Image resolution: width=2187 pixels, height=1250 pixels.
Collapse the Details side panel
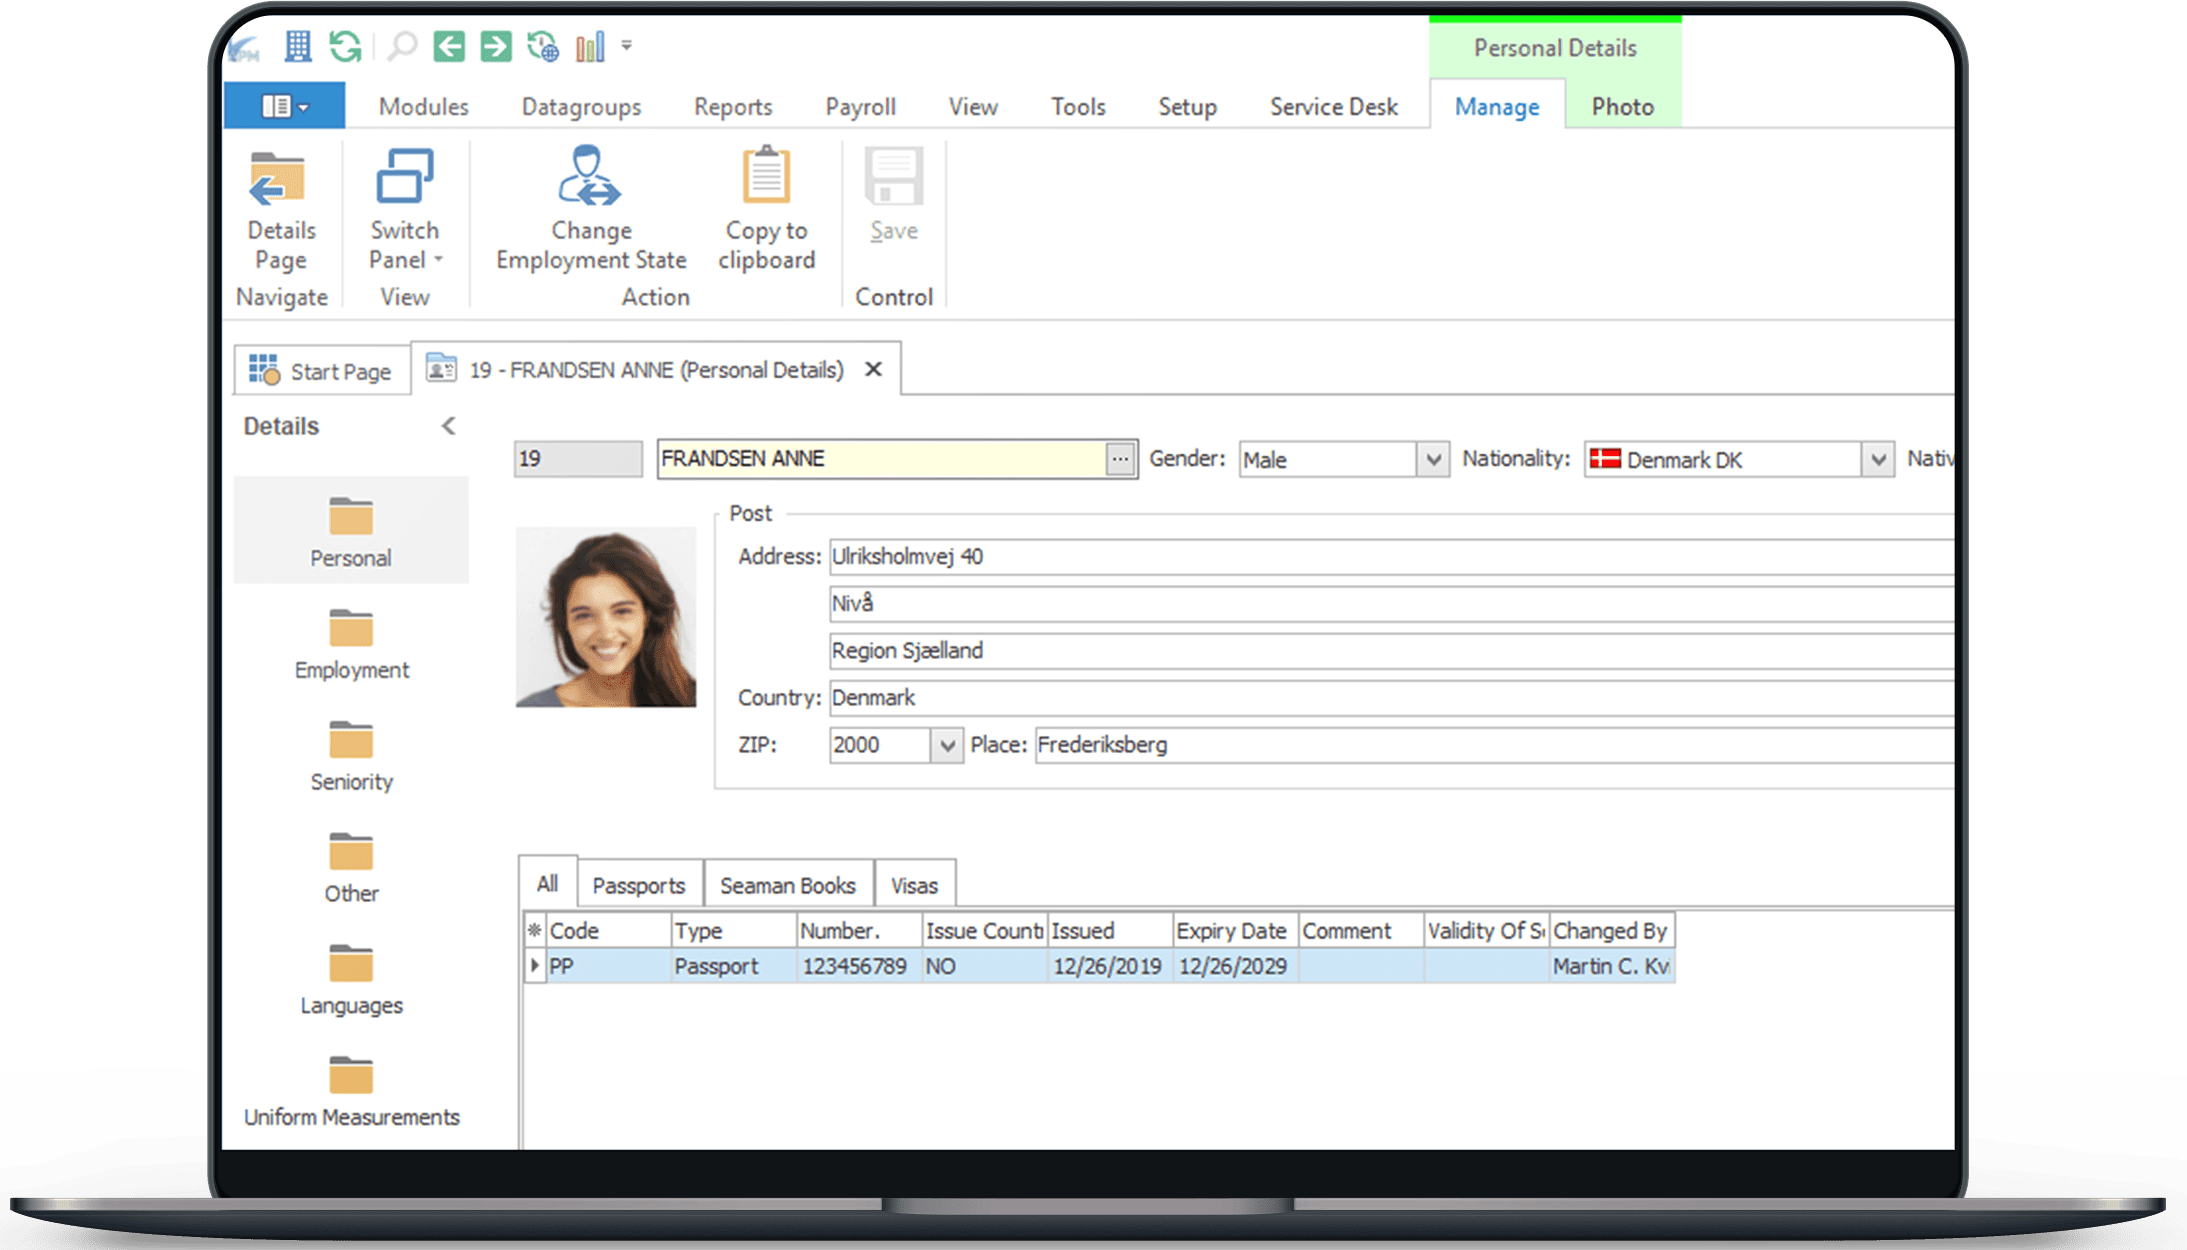tap(449, 426)
